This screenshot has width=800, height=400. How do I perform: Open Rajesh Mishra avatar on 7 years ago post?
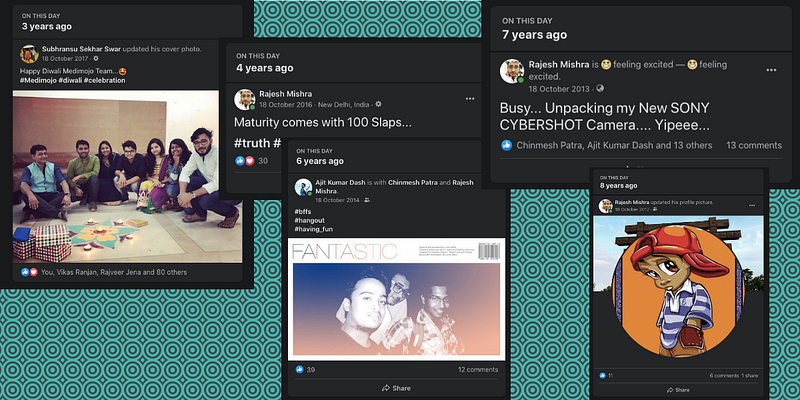click(x=512, y=71)
